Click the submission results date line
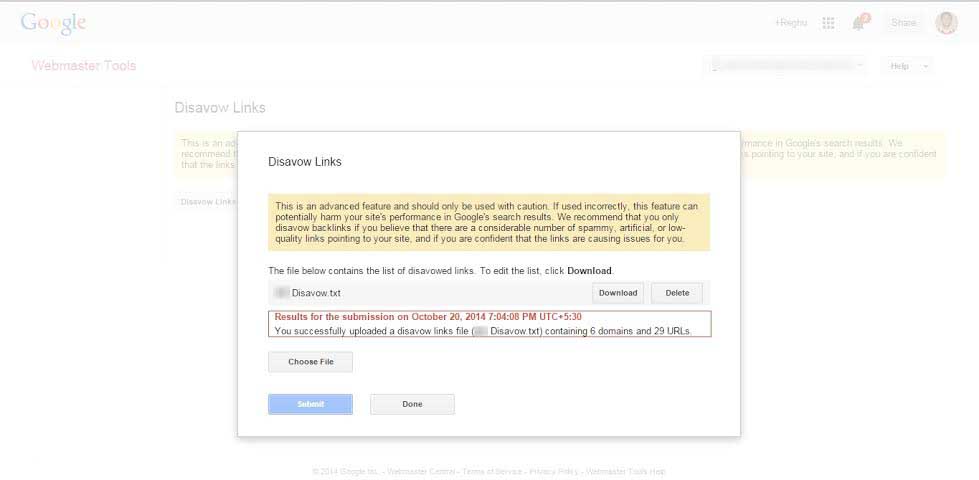Screen dimensions: 979x480 428,317
